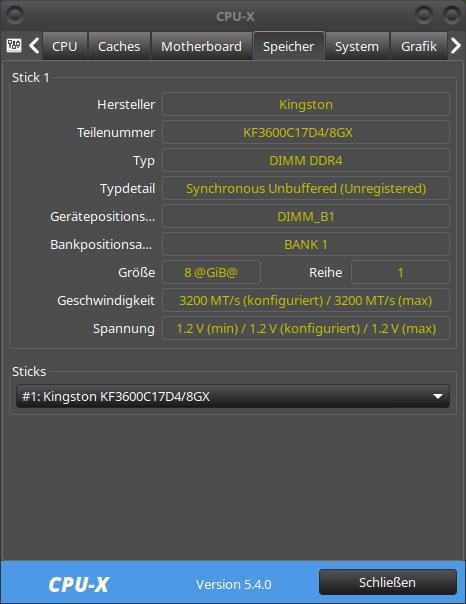466x604 pixels.
Task: Click the DIMM DDR4 type value
Action: 306,160
